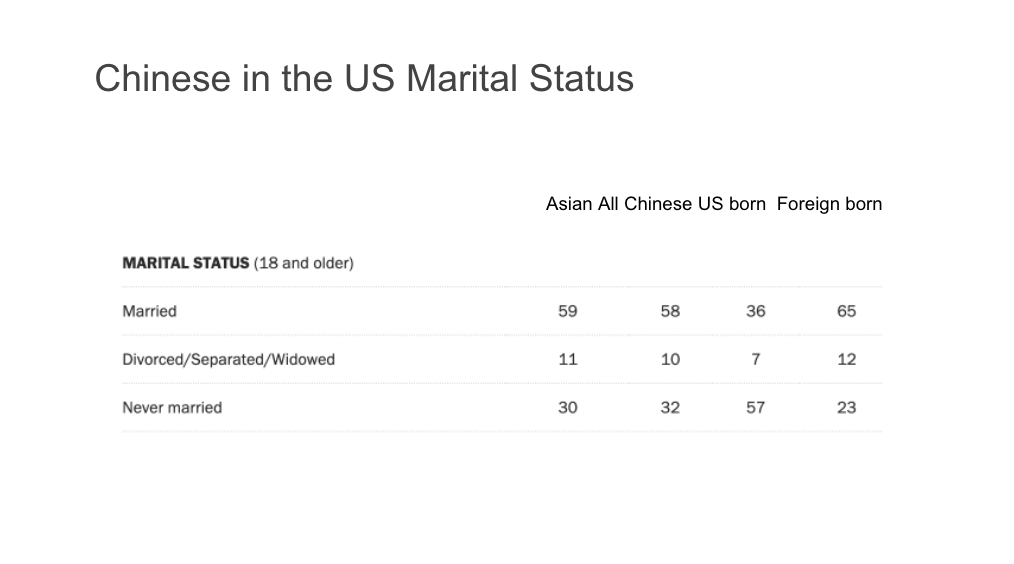Viewport: 1014px width, 564px height.
Task: Click the slide title "Chinese in the US Marital Status"
Action: point(364,78)
